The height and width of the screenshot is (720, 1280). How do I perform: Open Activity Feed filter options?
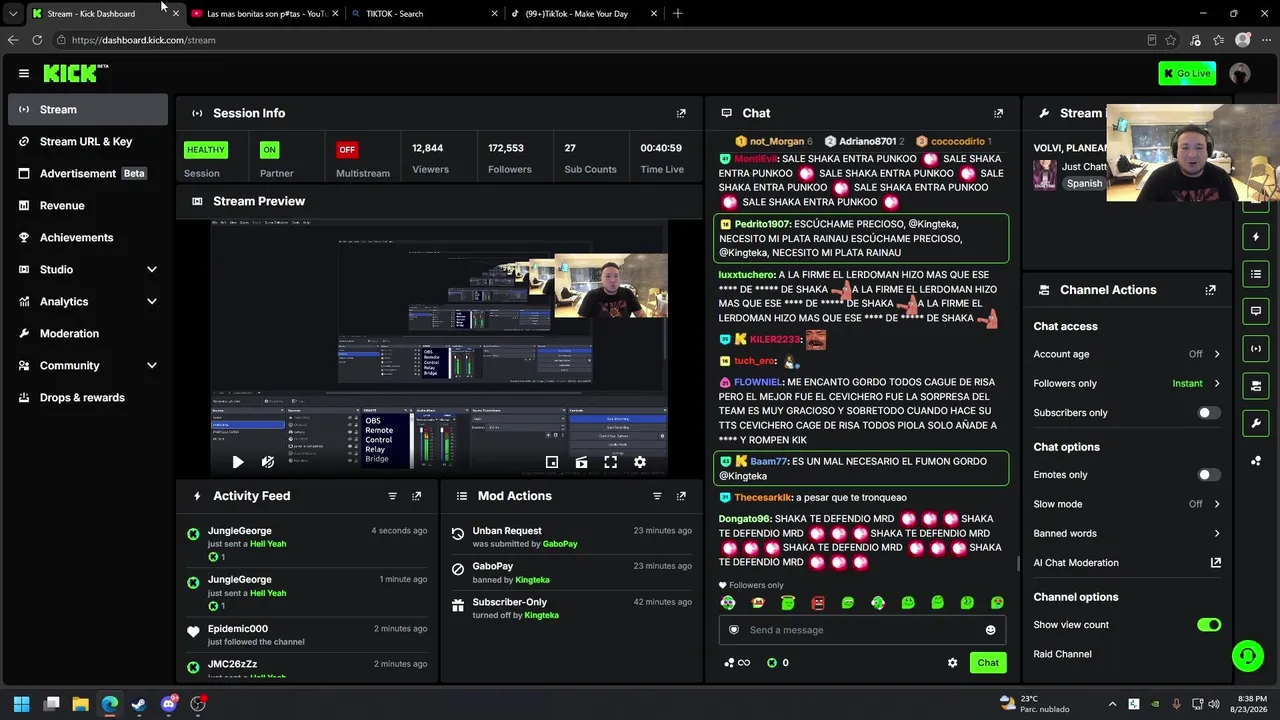click(x=392, y=496)
